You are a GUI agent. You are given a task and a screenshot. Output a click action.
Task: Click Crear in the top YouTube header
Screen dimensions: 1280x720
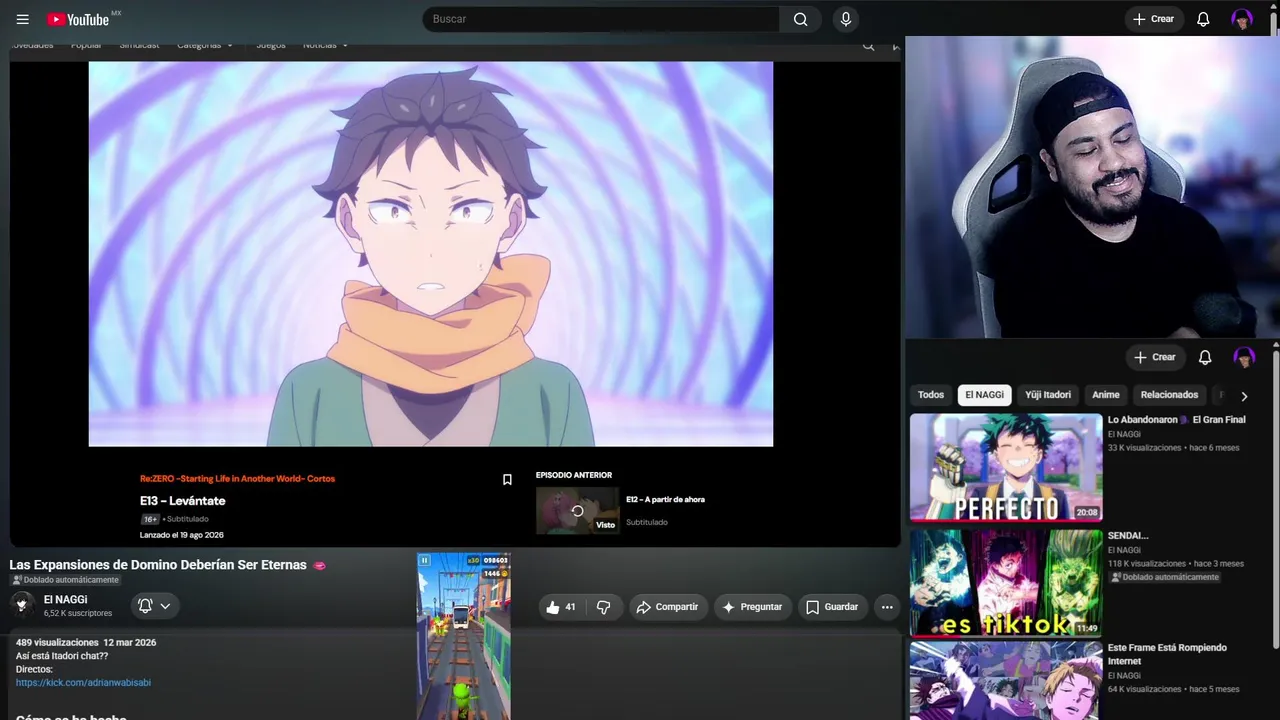[1153, 19]
